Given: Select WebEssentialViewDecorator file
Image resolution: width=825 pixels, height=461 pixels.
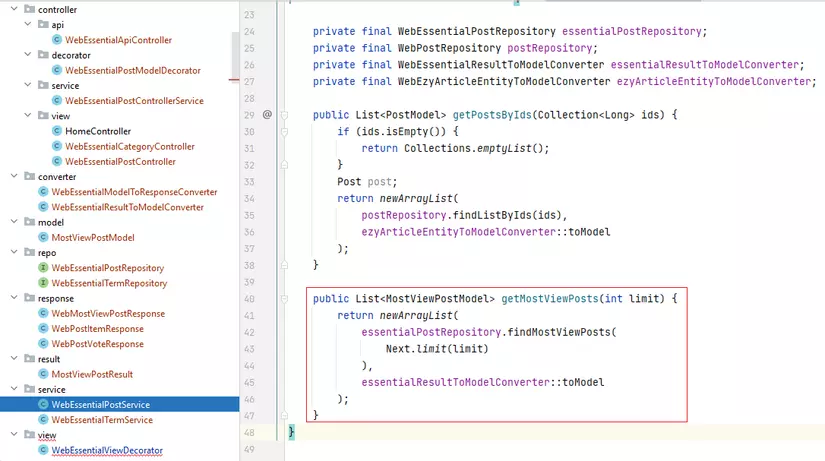Looking at the screenshot, I should tap(107, 450).
